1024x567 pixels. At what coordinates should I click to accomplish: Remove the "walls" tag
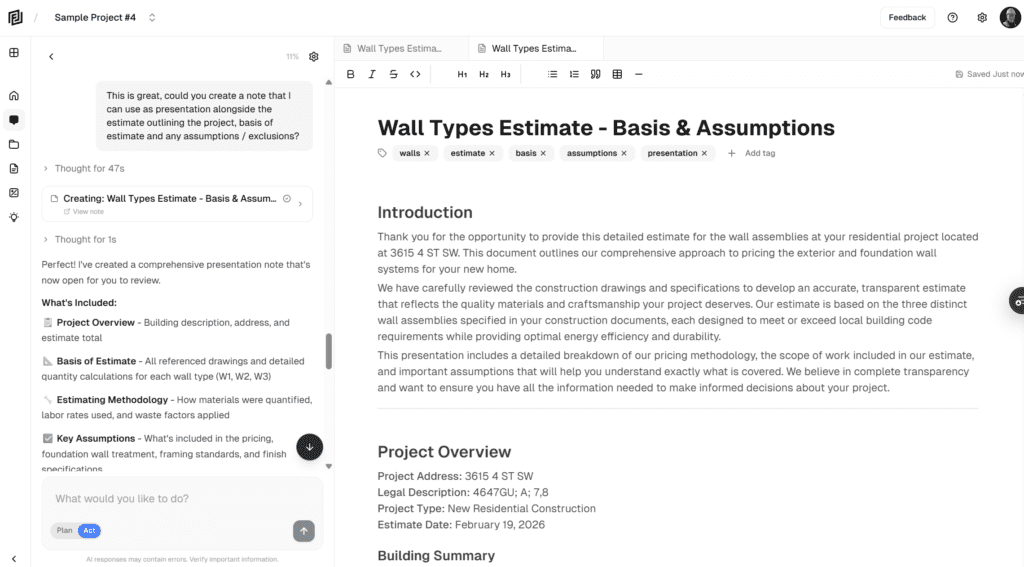tap(427, 153)
